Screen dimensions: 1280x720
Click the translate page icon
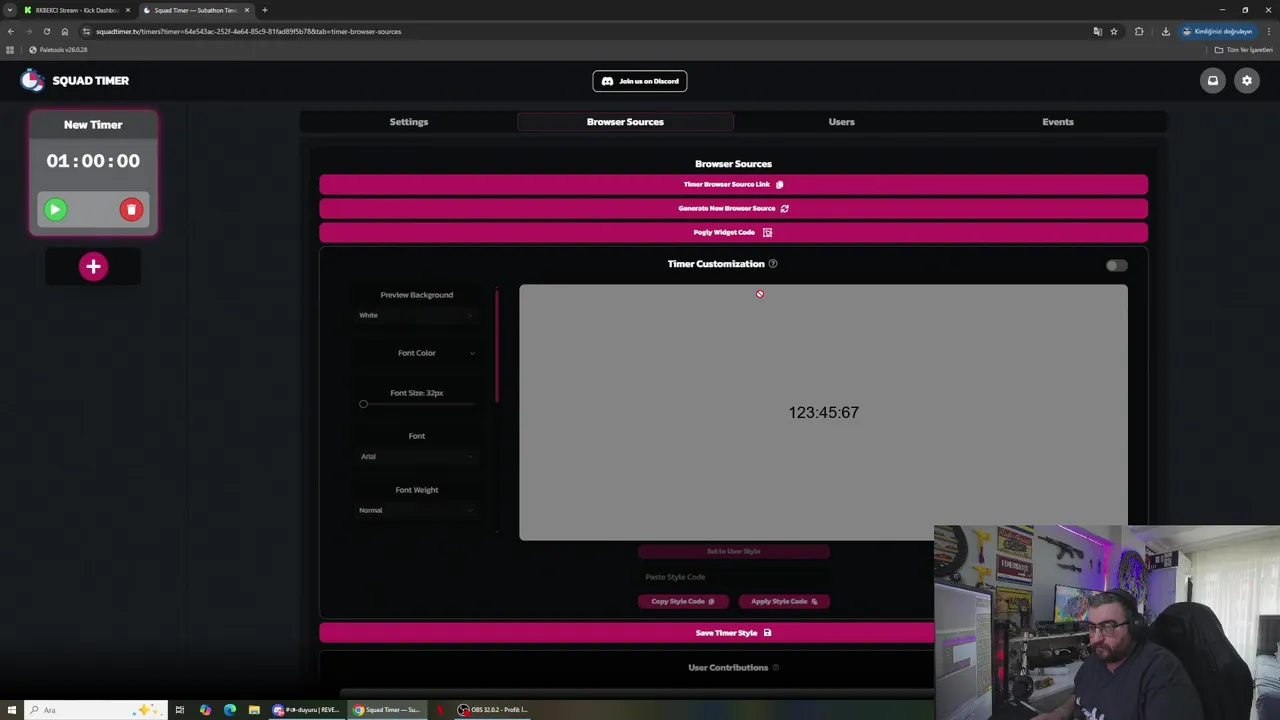(x=1098, y=31)
